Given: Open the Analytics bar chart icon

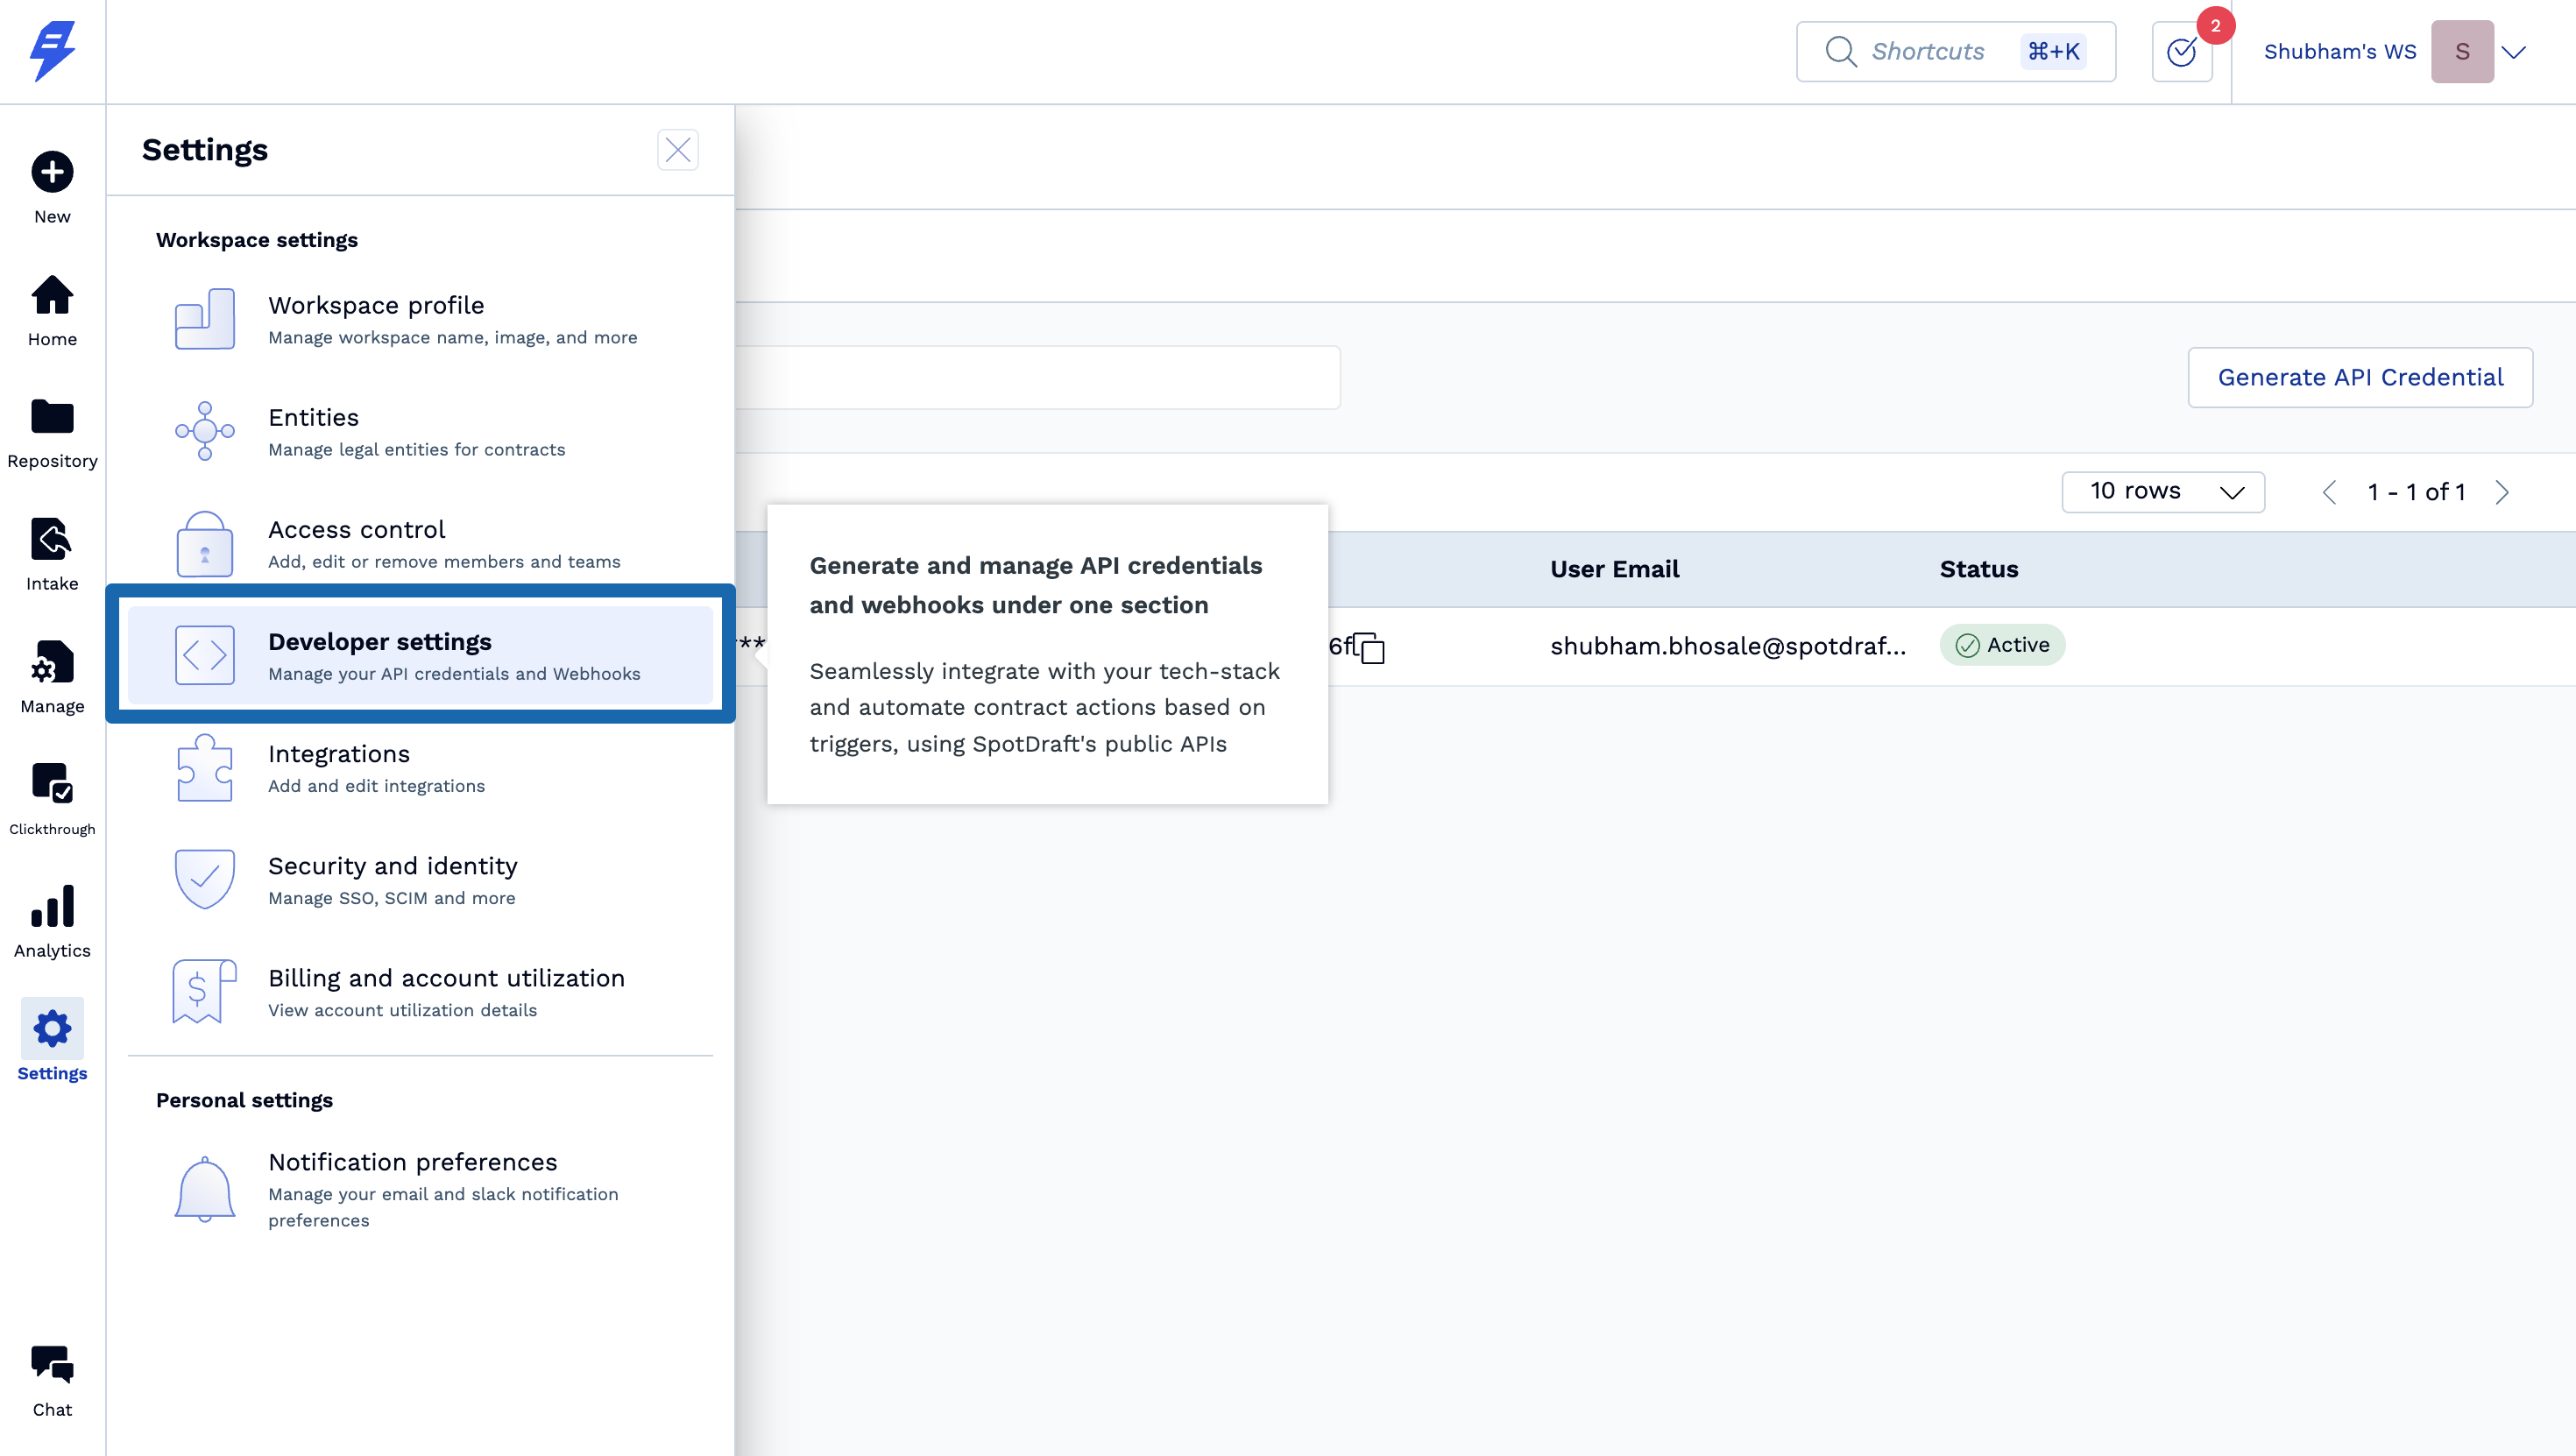Looking at the screenshot, I should (52, 907).
